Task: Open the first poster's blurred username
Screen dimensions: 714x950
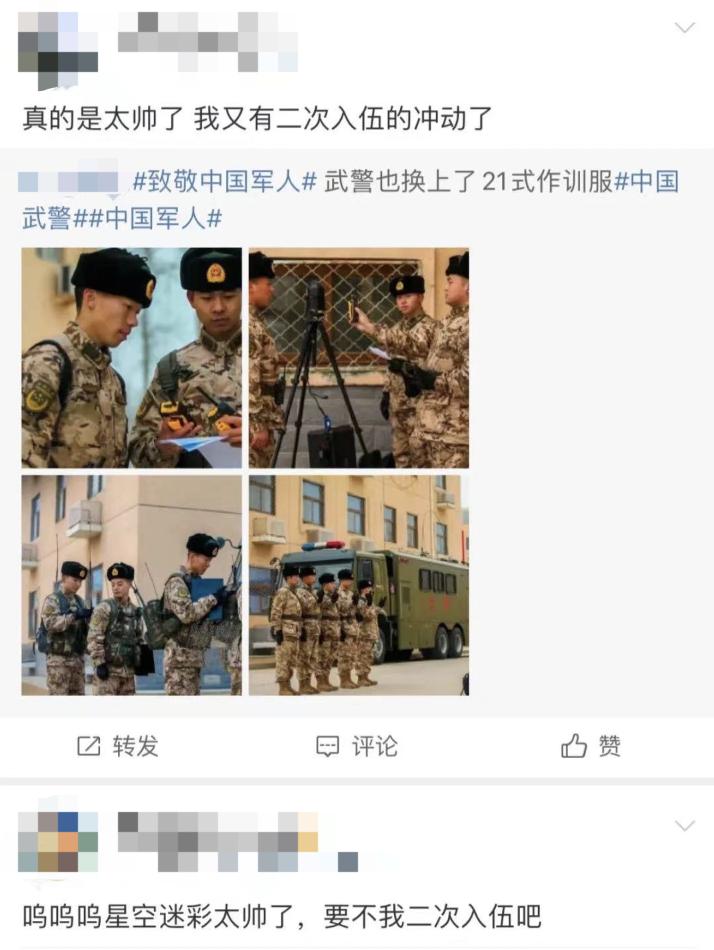Action: click(x=208, y=41)
